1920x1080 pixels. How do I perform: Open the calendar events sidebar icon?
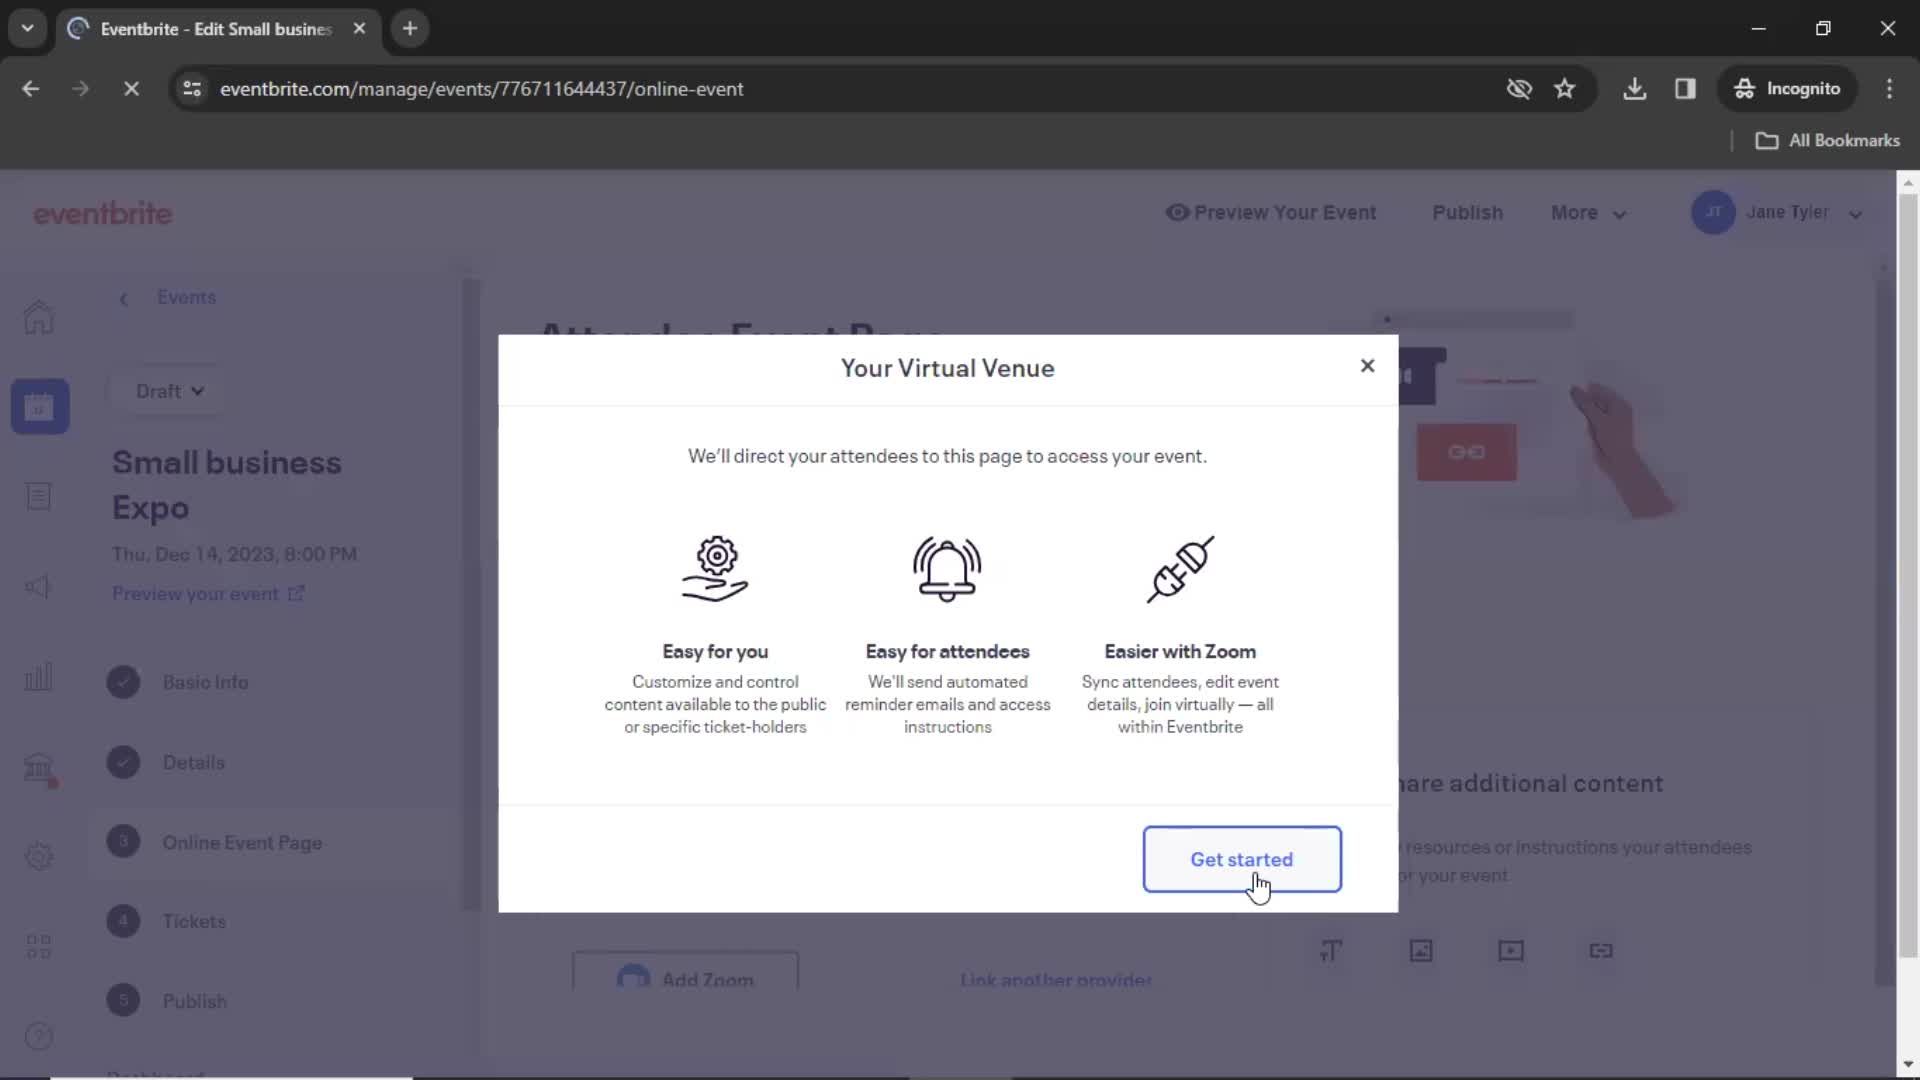click(x=40, y=406)
